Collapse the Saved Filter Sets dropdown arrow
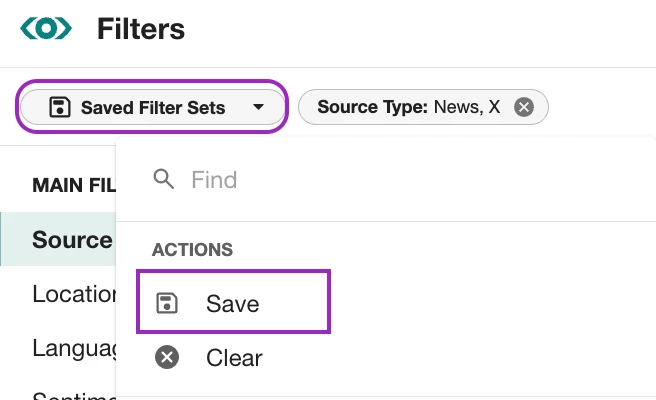Viewport: 656px width, 400px height. (258, 107)
